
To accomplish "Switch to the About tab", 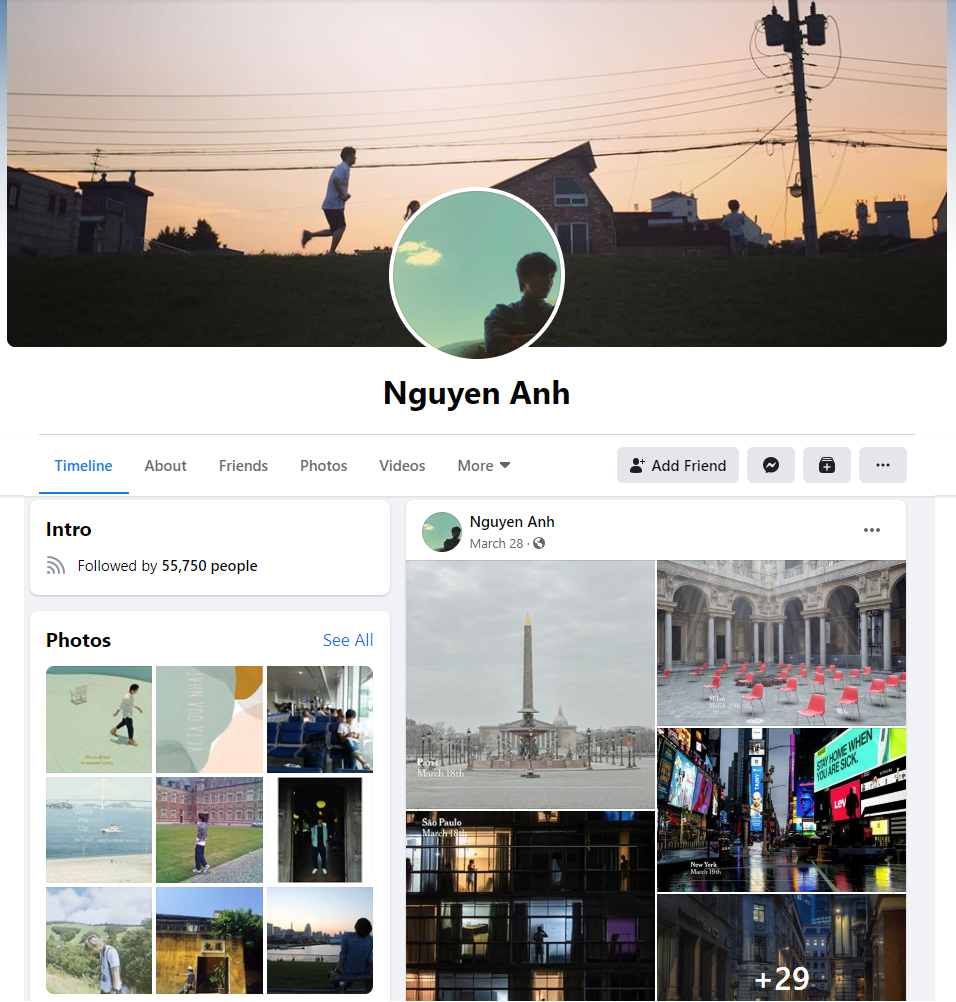I will coord(166,466).
